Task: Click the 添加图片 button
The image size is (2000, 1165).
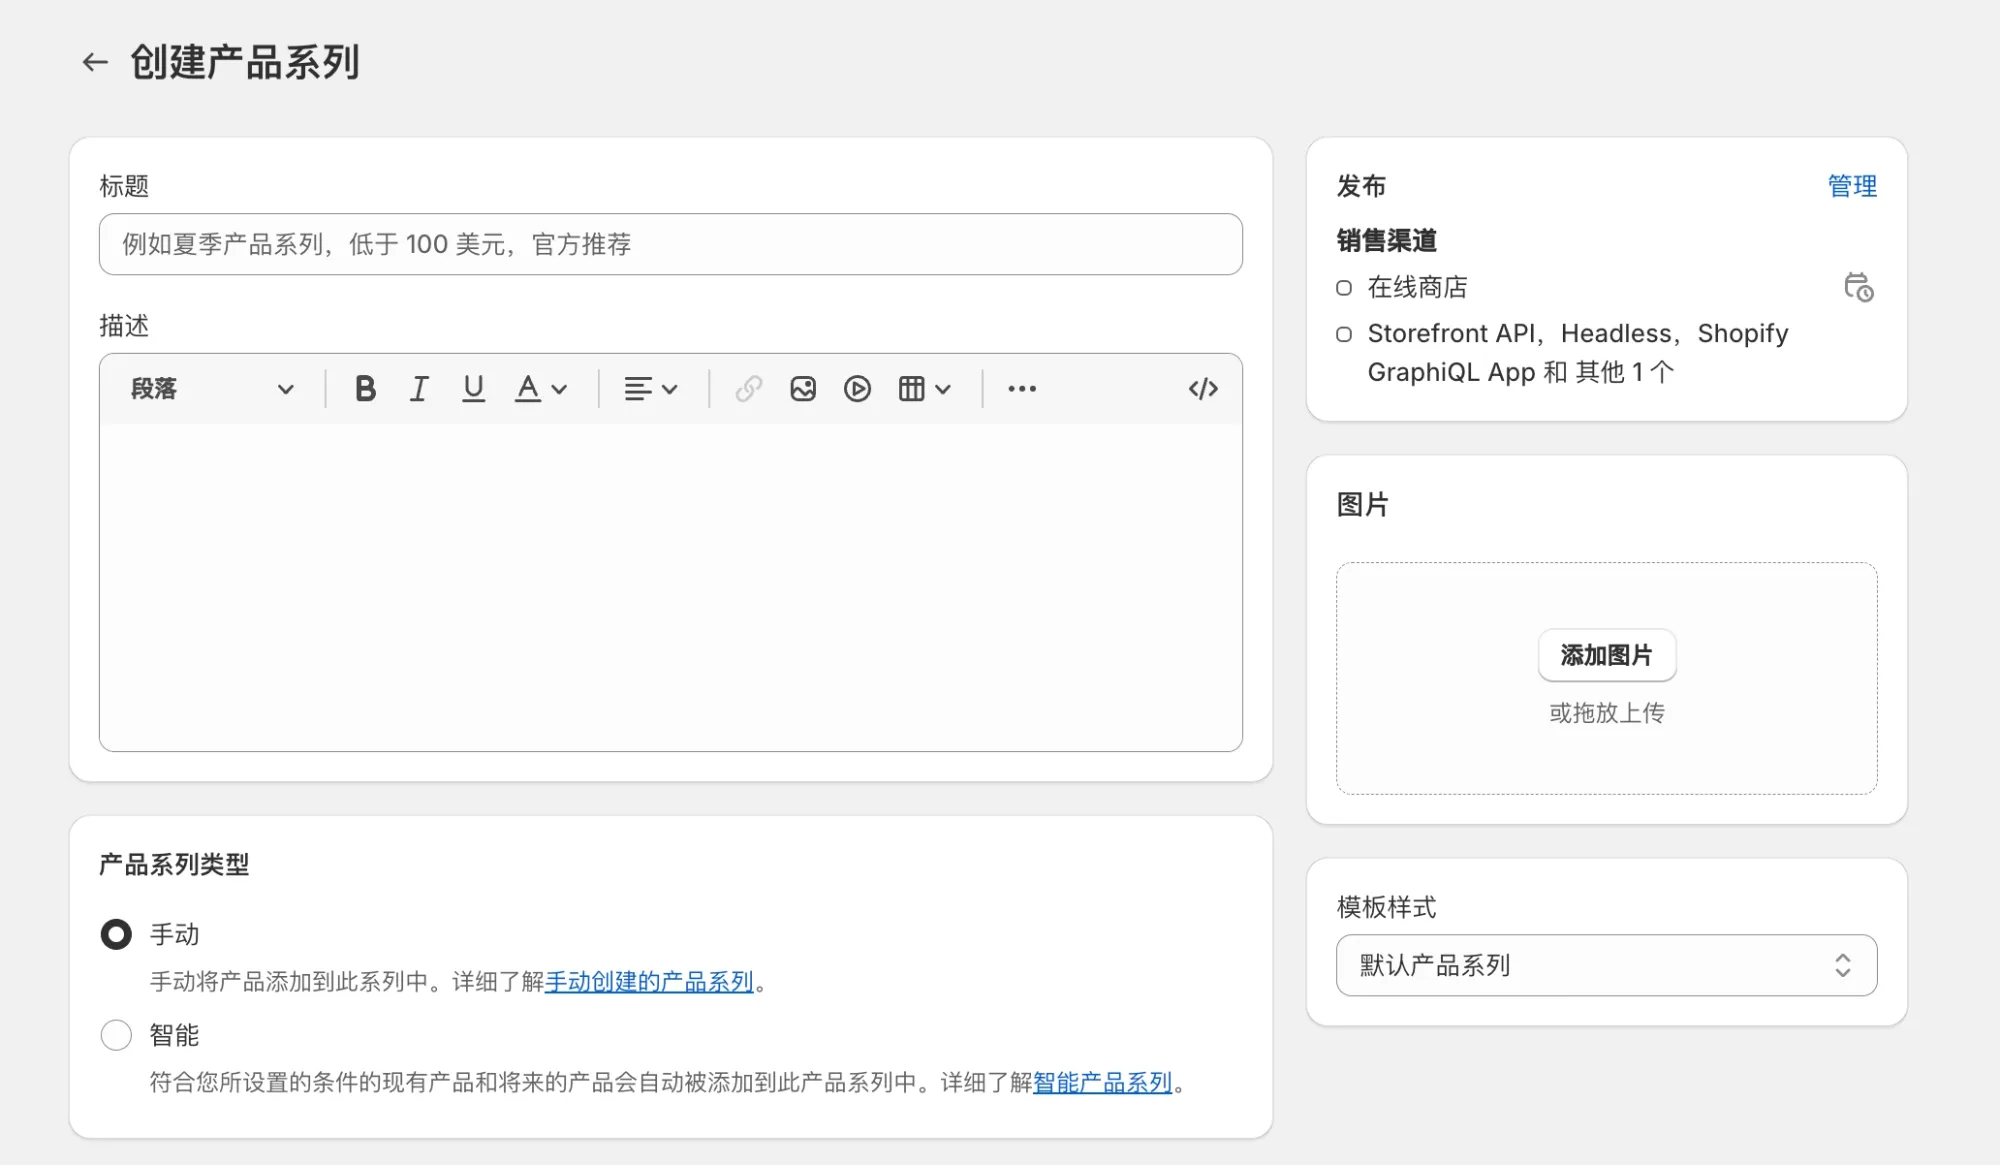Action: point(1606,655)
